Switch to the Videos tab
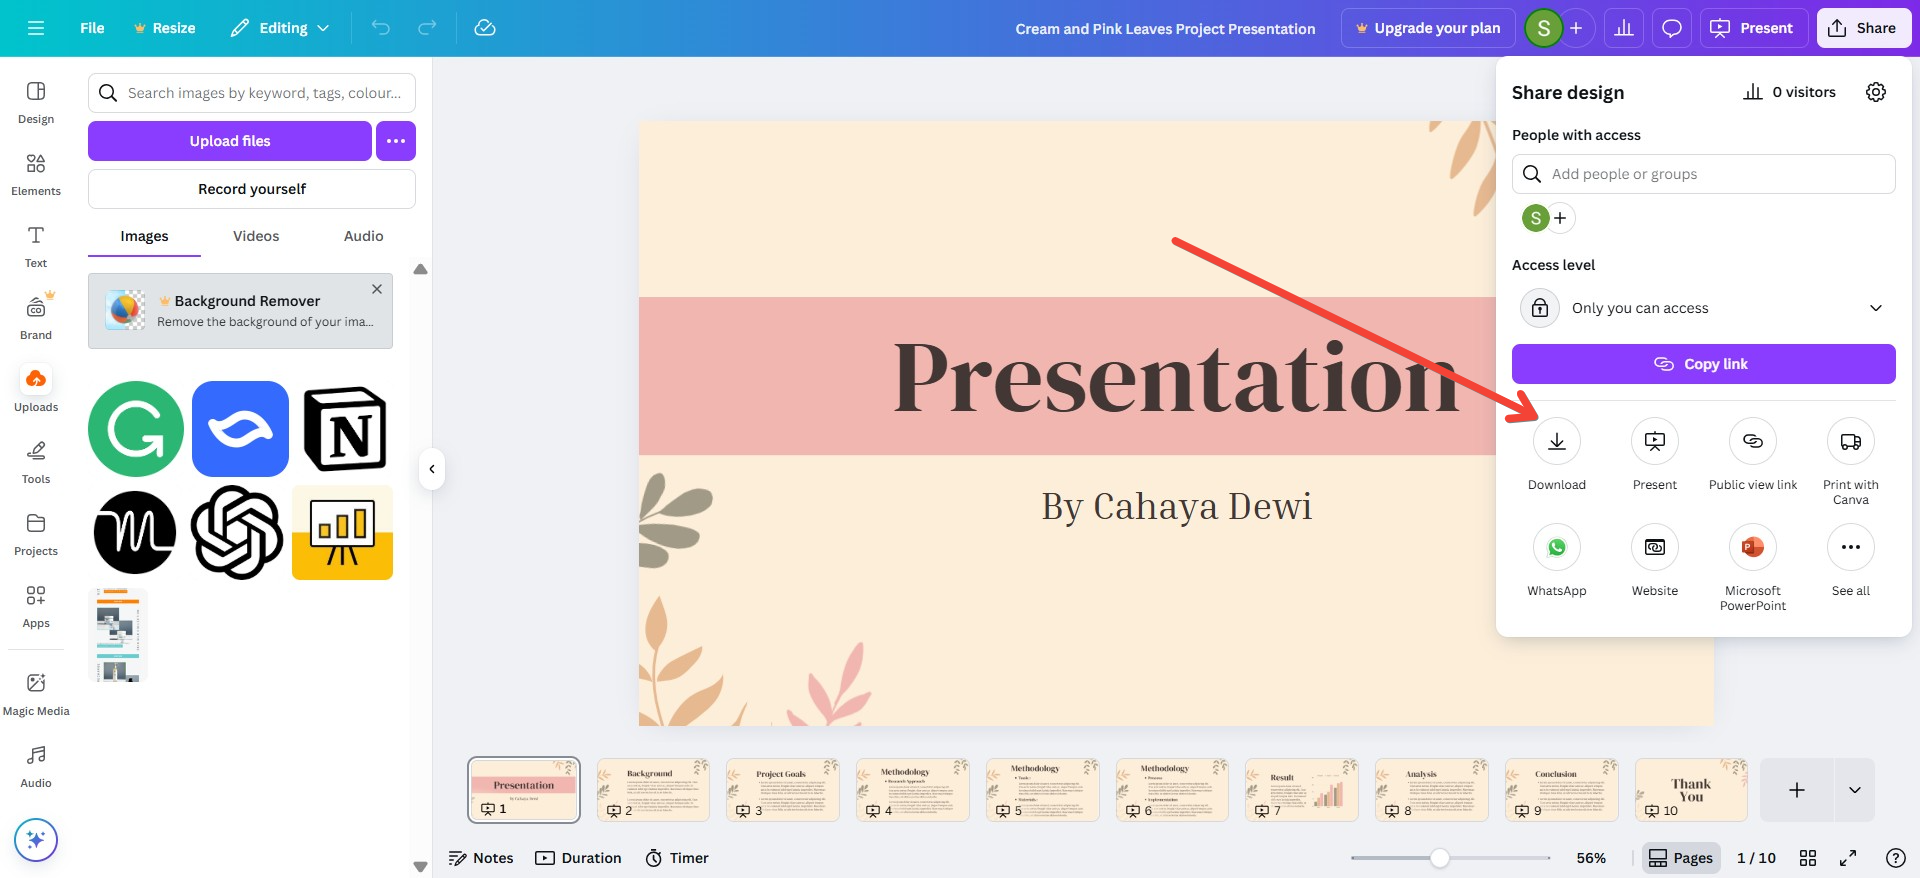This screenshot has width=1920, height=878. point(256,236)
